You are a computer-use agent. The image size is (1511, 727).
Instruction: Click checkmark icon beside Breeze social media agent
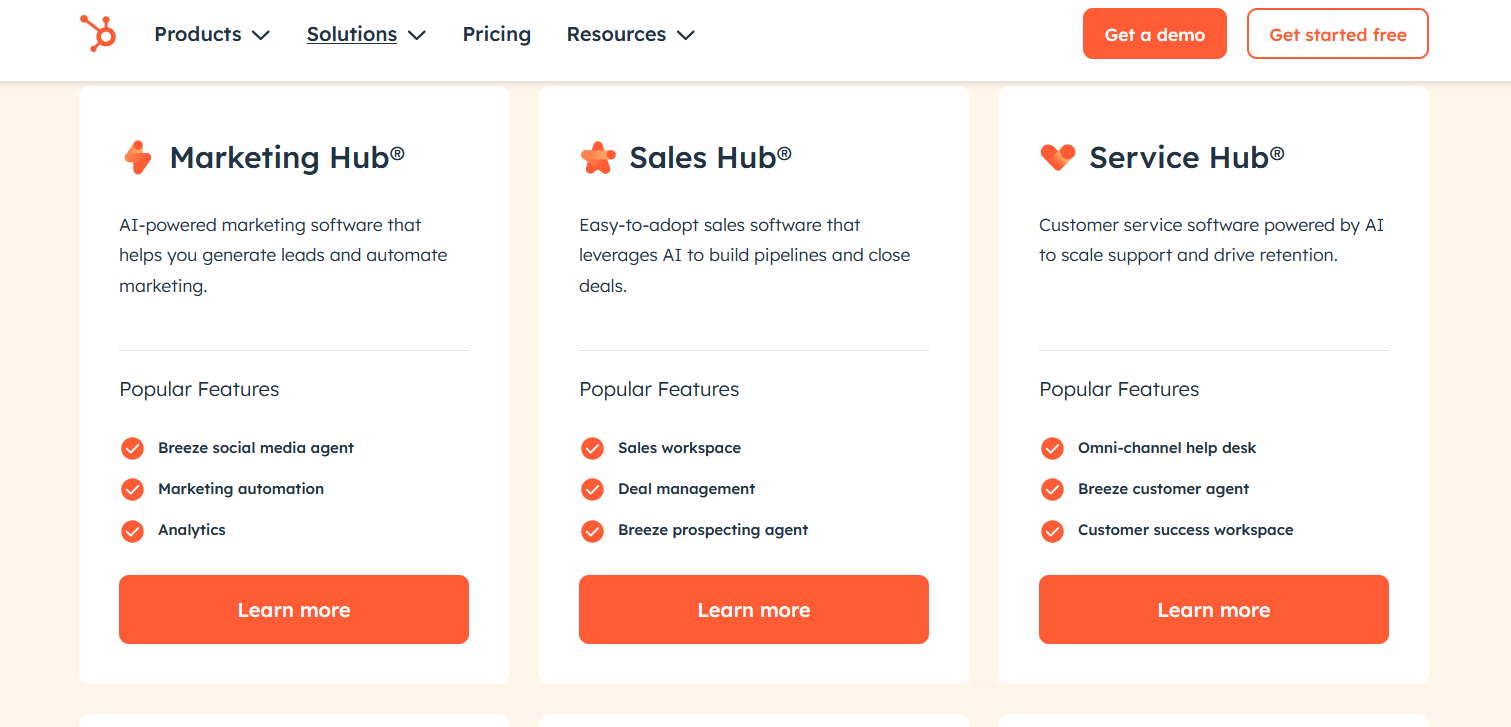coord(132,448)
